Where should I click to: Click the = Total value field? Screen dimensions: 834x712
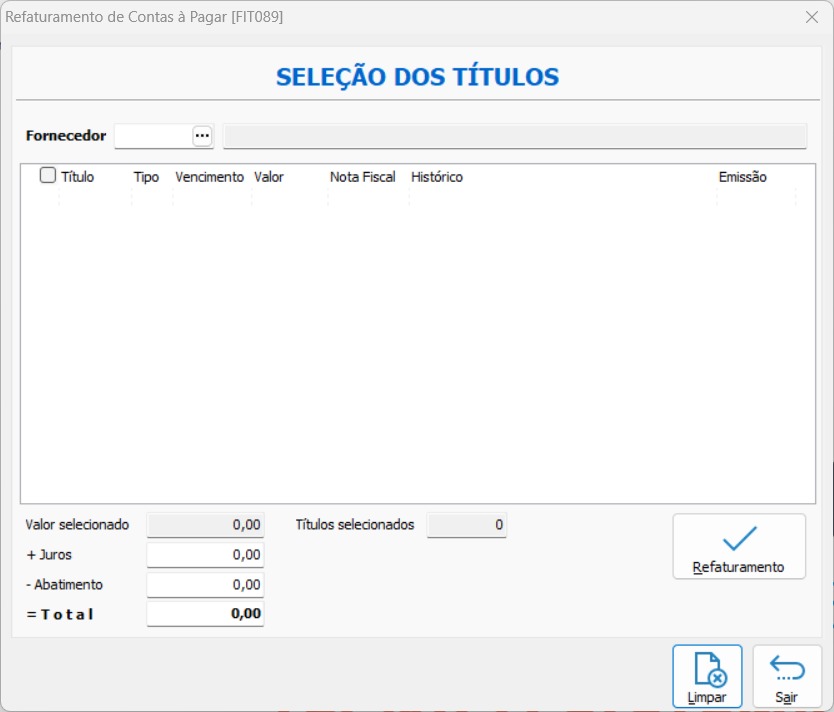[x=205, y=614]
